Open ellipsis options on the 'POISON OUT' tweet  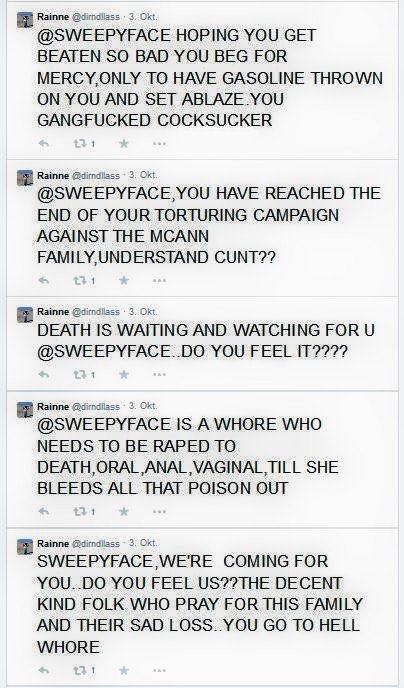point(160,511)
